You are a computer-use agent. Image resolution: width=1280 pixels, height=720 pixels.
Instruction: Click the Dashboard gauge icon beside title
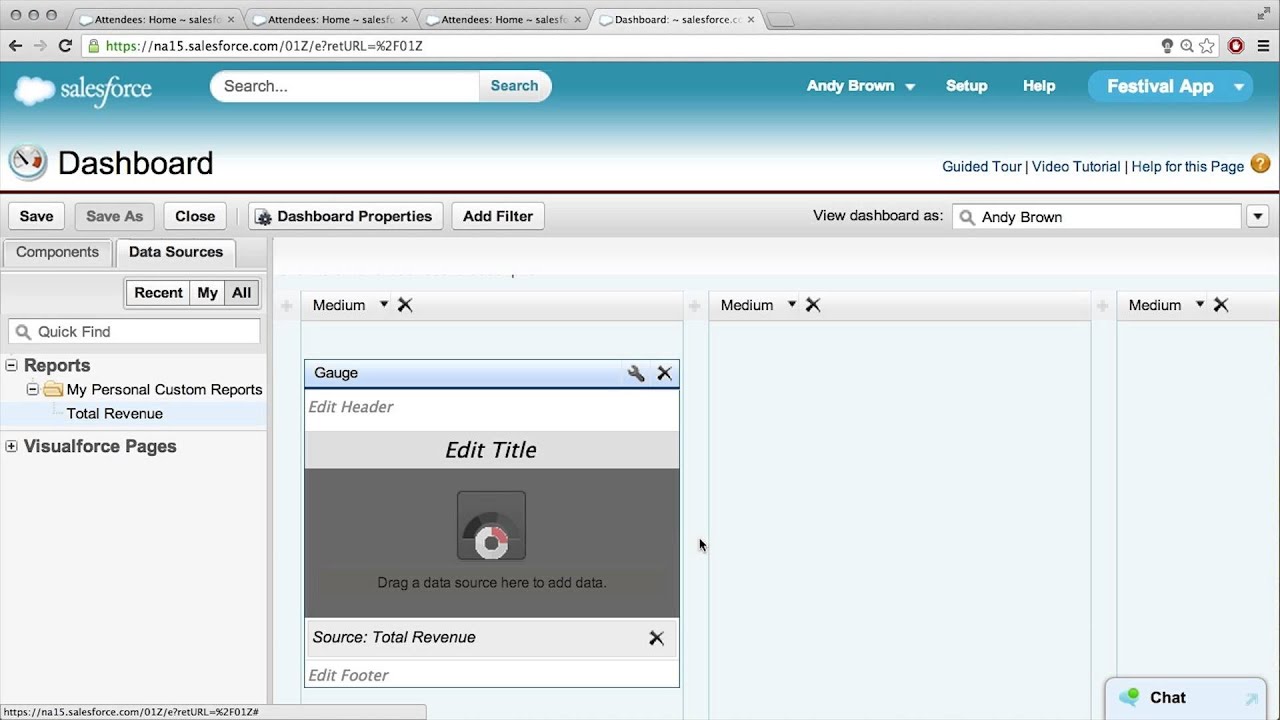28,163
